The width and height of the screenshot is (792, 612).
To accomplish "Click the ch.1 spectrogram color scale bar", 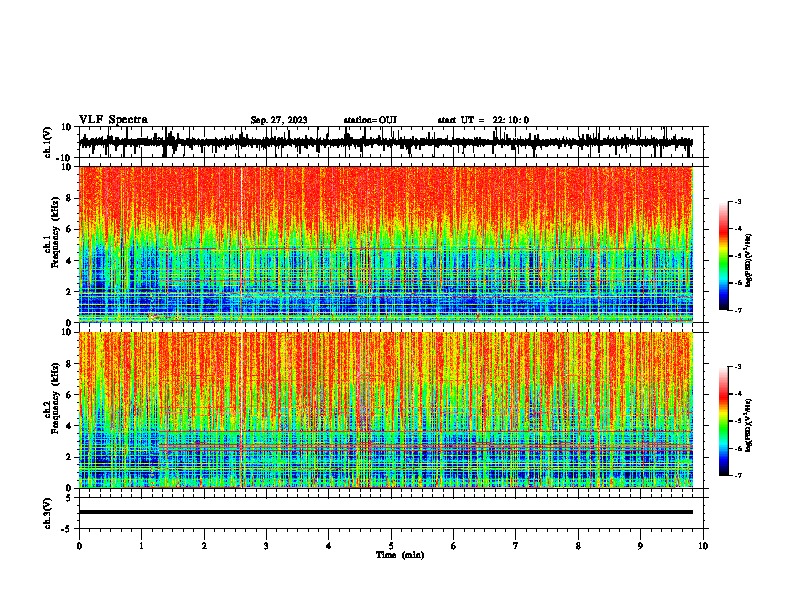I will (x=724, y=256).
